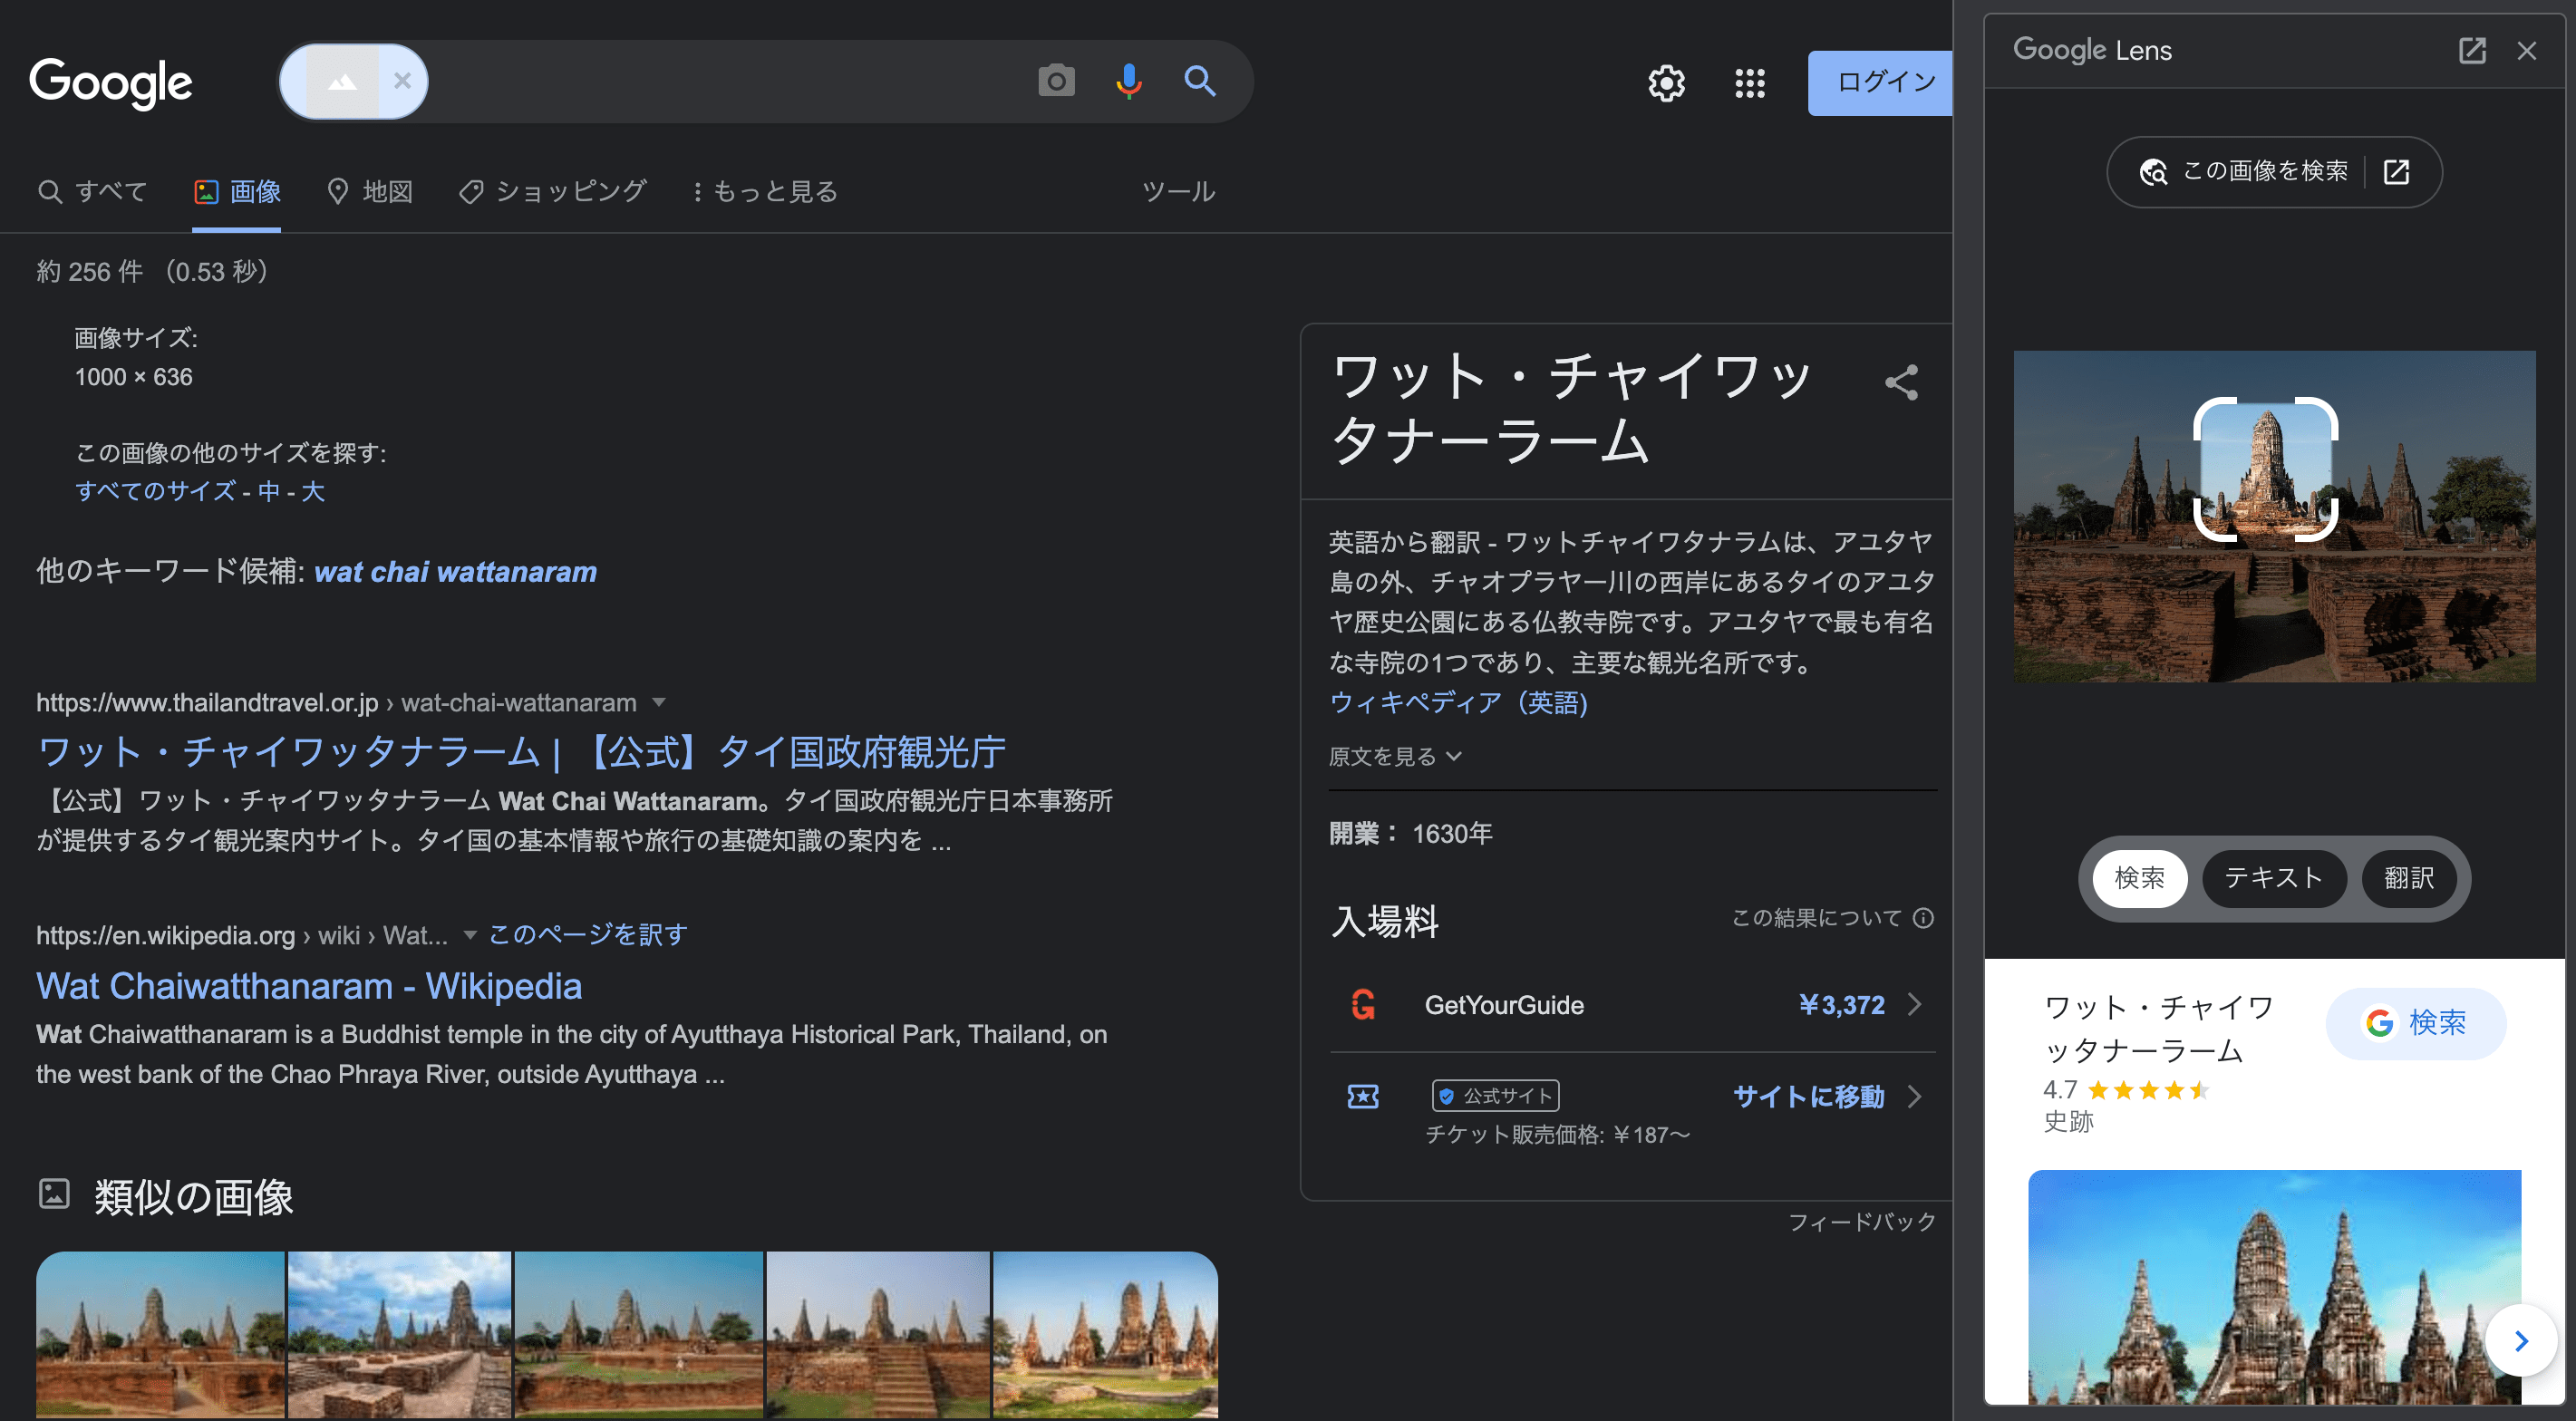This screenshot has width=2576, height=1421.
Task: Switch Lens to テキスト mode
Action: (x=2273, y=878)
